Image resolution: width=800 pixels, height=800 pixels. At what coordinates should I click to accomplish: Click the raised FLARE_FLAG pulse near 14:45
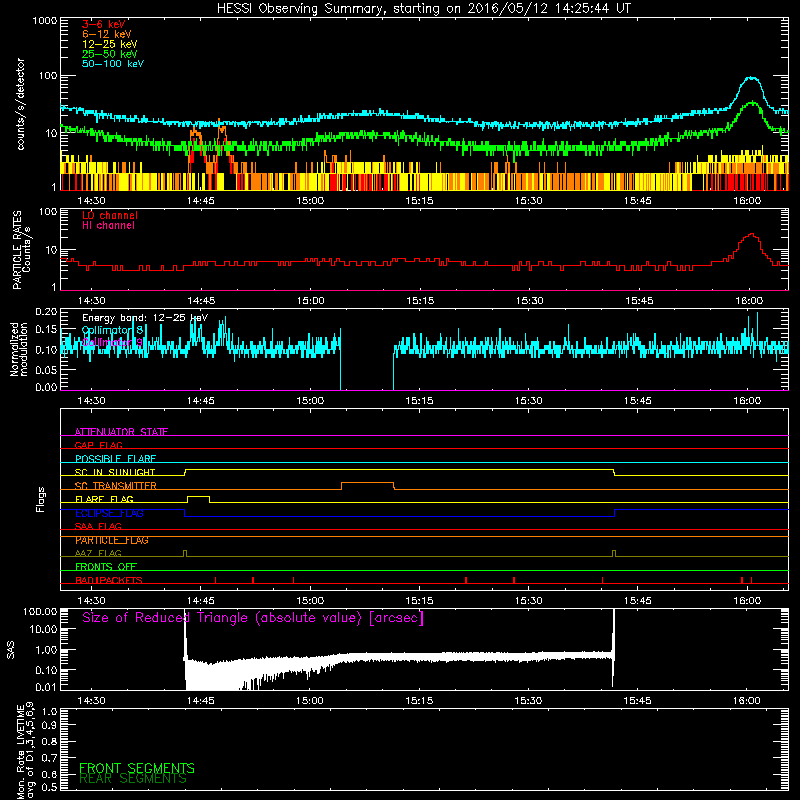198,496
